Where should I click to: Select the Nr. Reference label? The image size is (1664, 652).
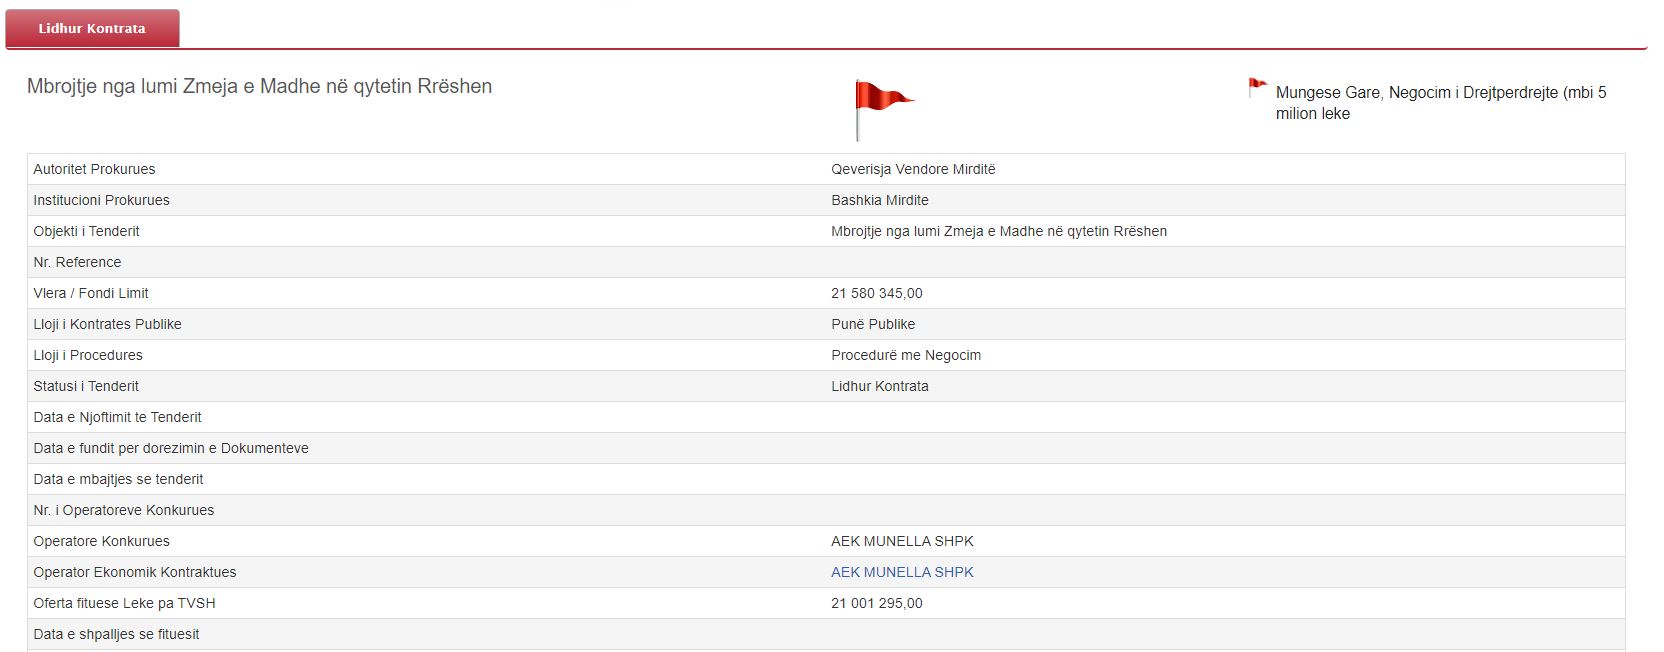click(x=77, y=262)
